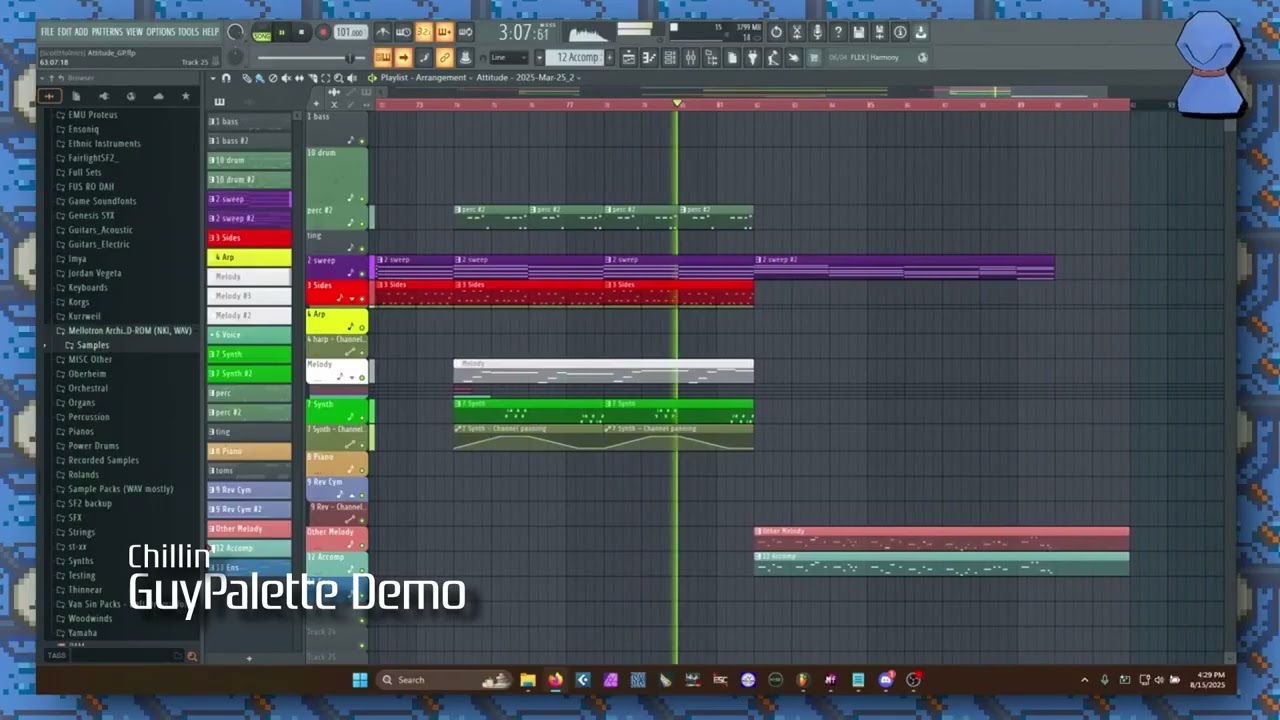The width and height of the screenshot is (1280, 720).
Task: Open the plugin picker plug icon
Action: coord(752,57)
